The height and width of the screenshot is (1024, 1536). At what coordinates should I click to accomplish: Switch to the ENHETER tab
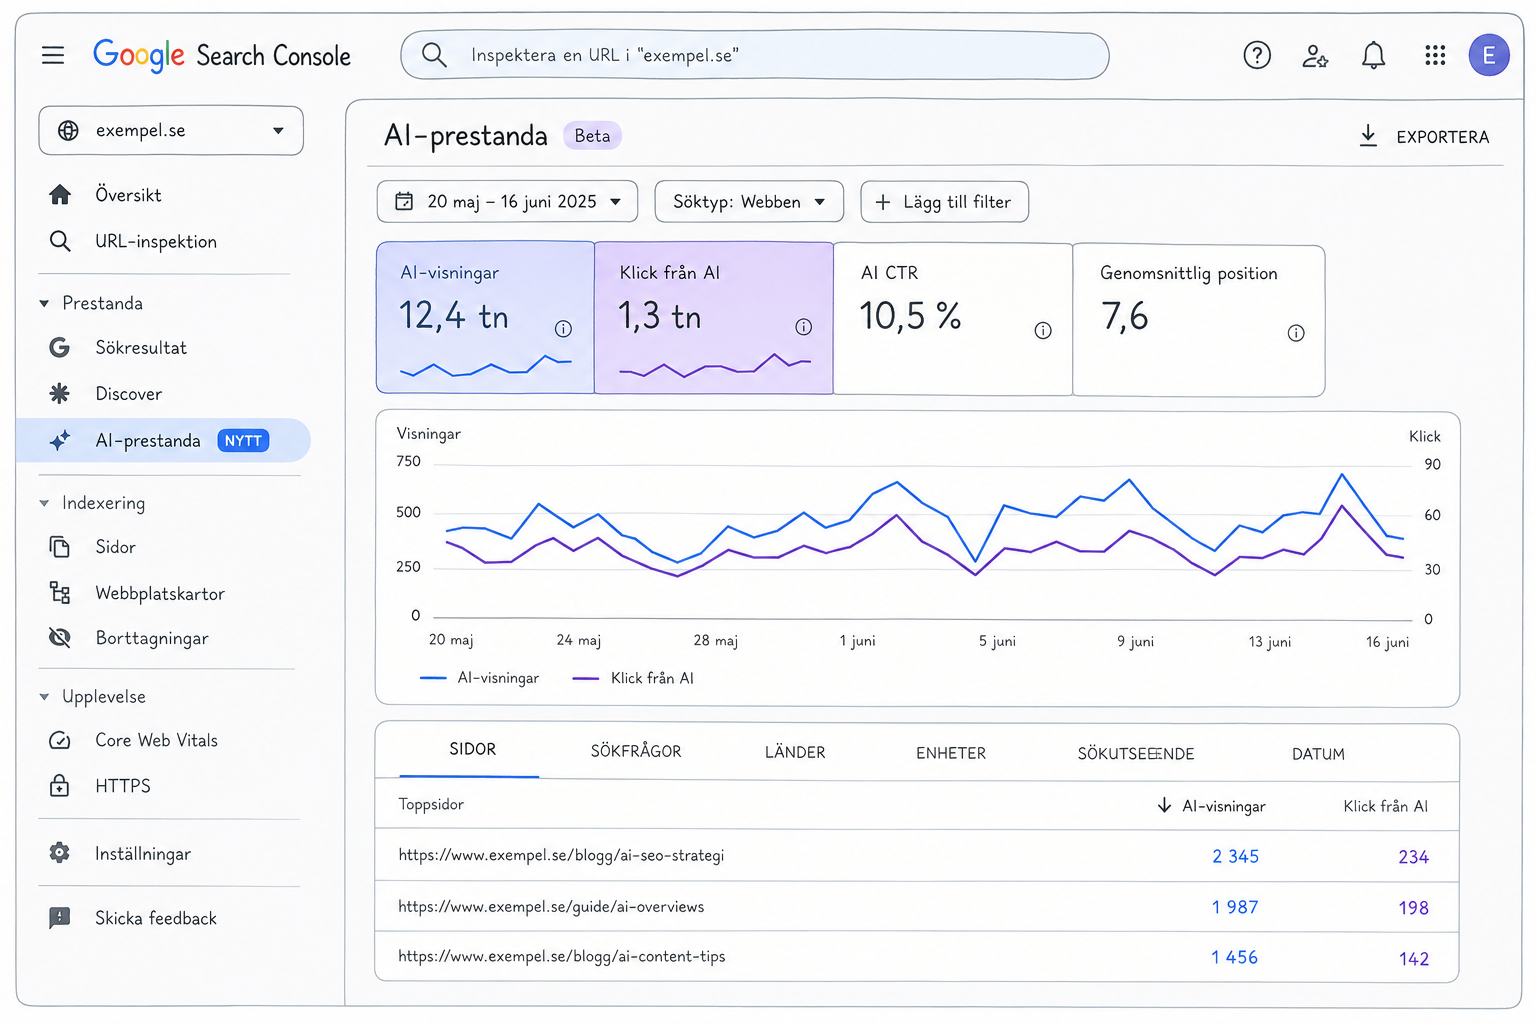[x=951, y=753]
